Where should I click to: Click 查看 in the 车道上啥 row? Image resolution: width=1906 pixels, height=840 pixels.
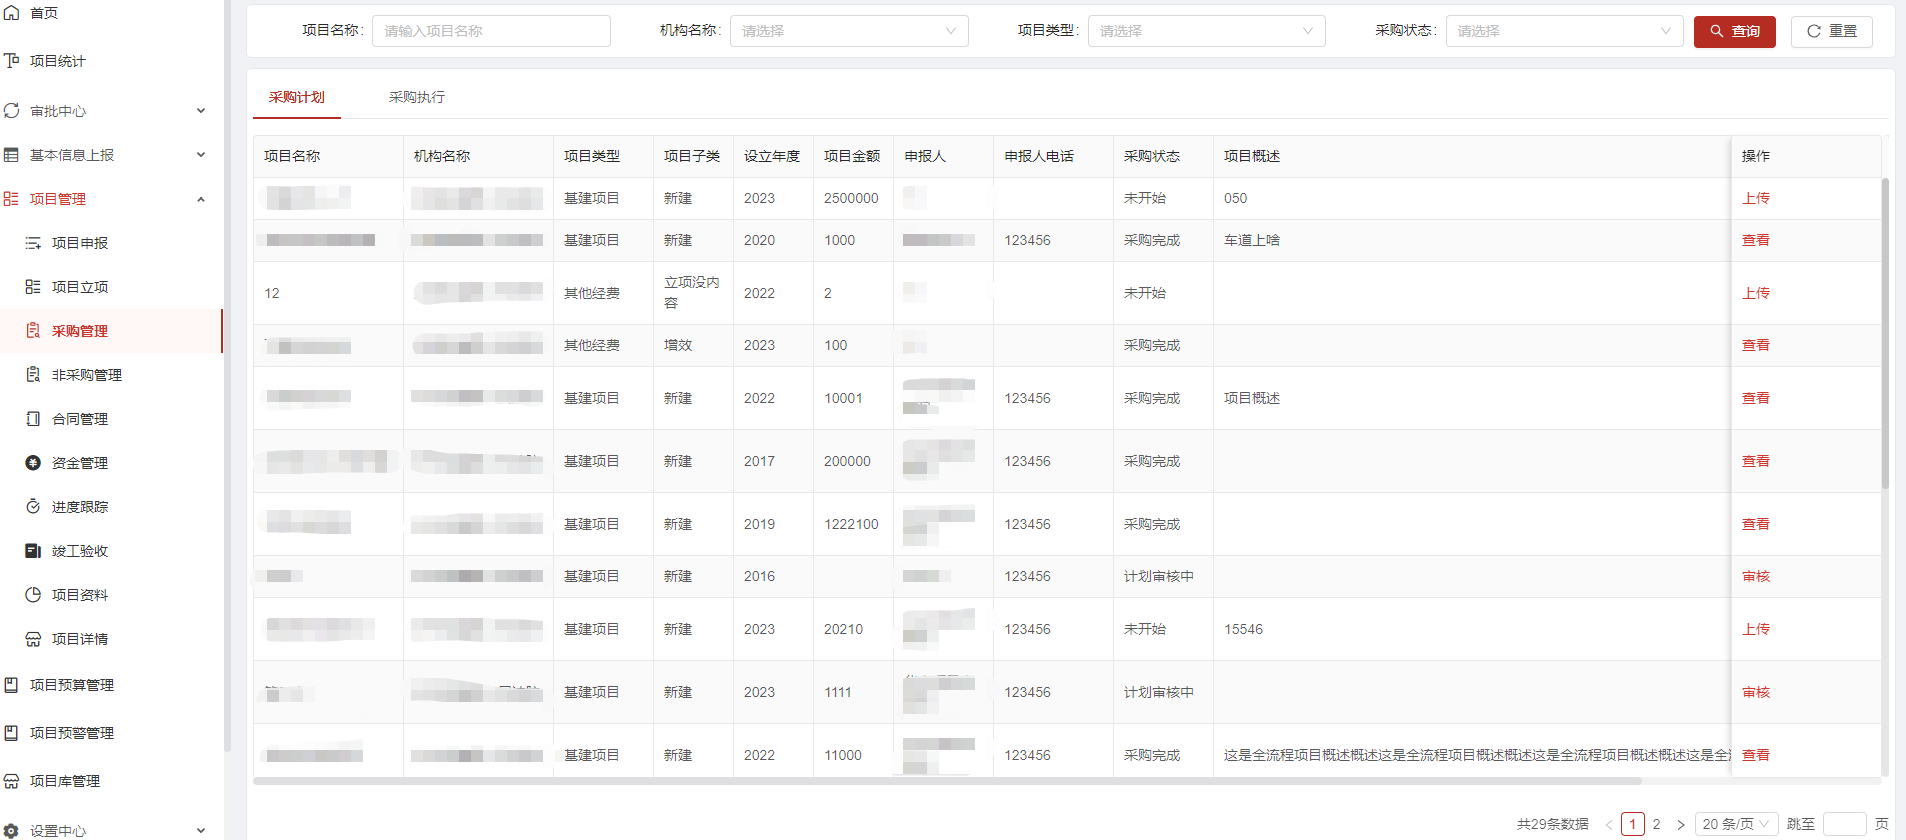click(1756, 240)
